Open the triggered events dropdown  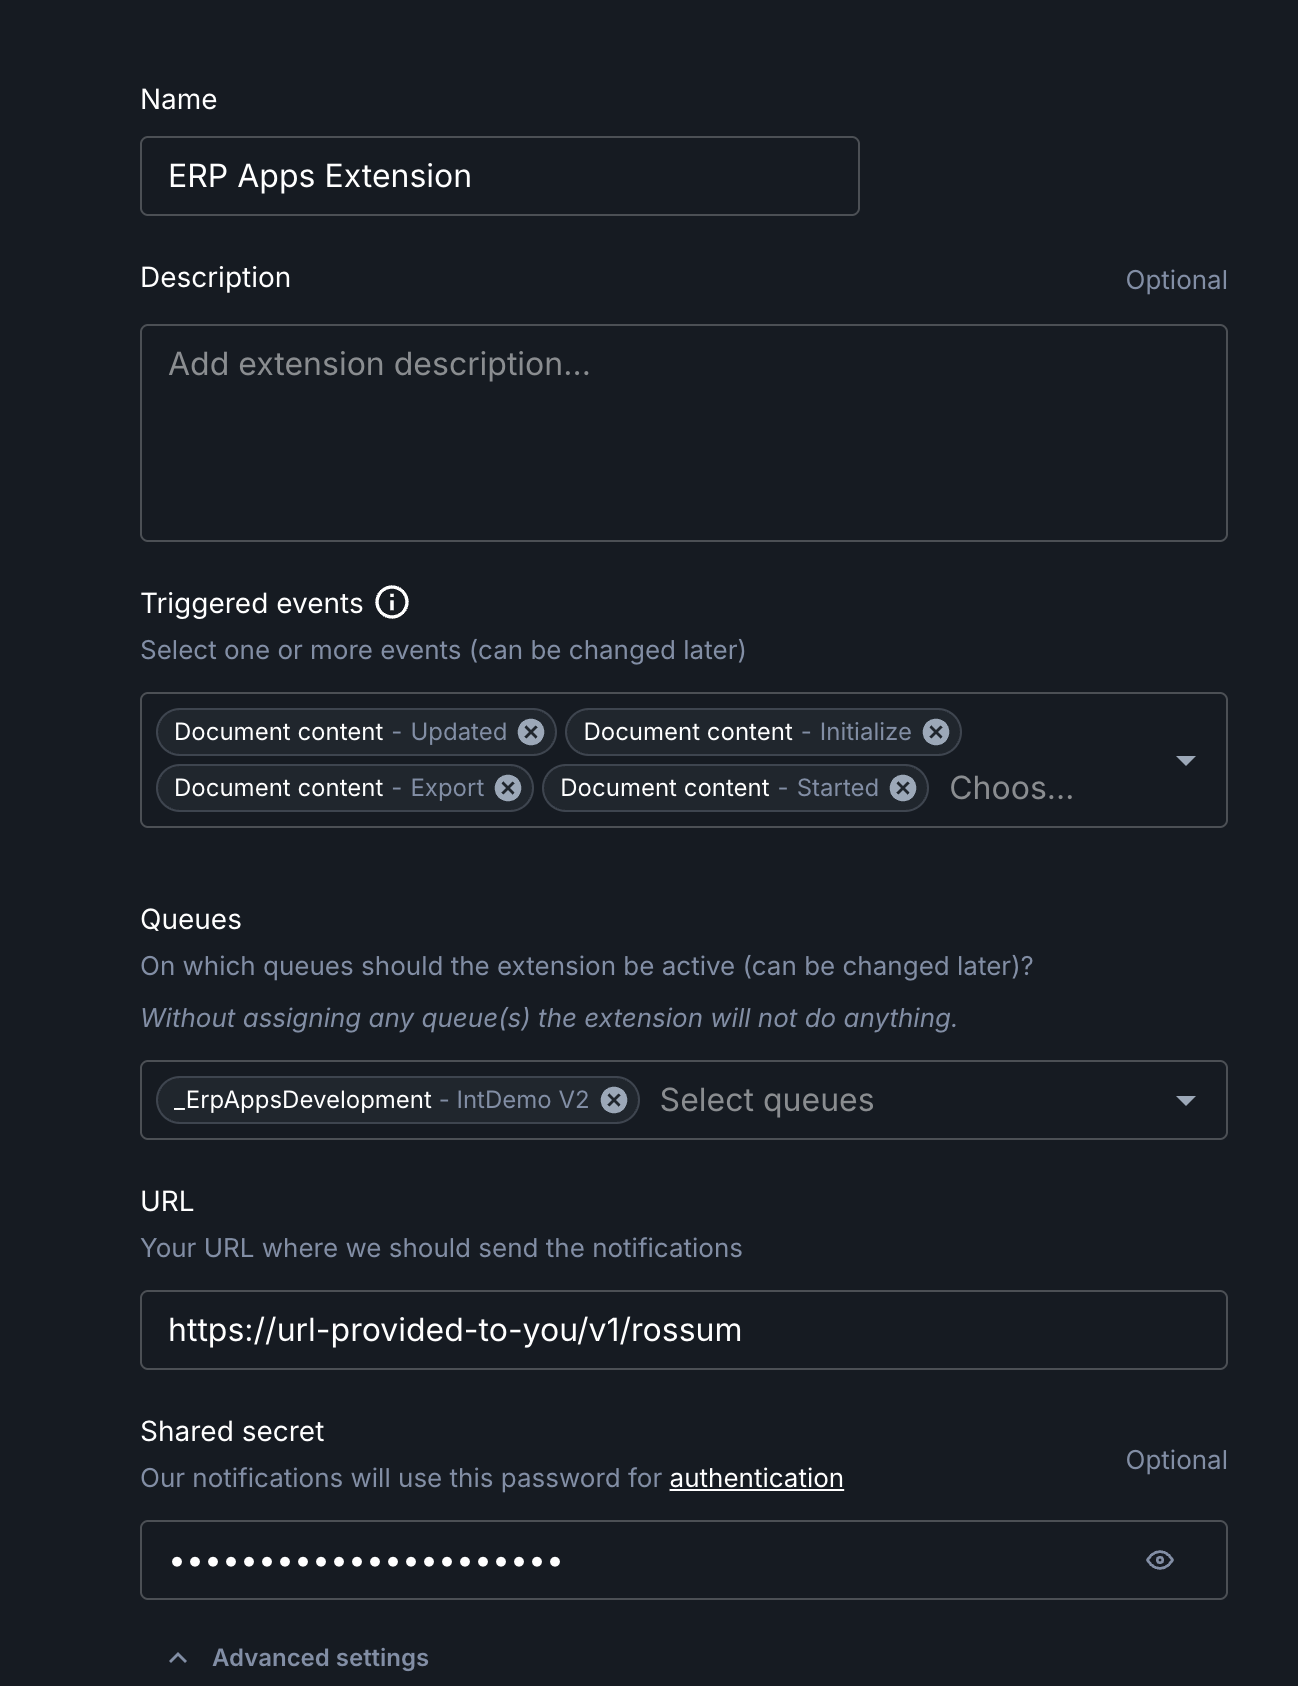pos(1186,760)
